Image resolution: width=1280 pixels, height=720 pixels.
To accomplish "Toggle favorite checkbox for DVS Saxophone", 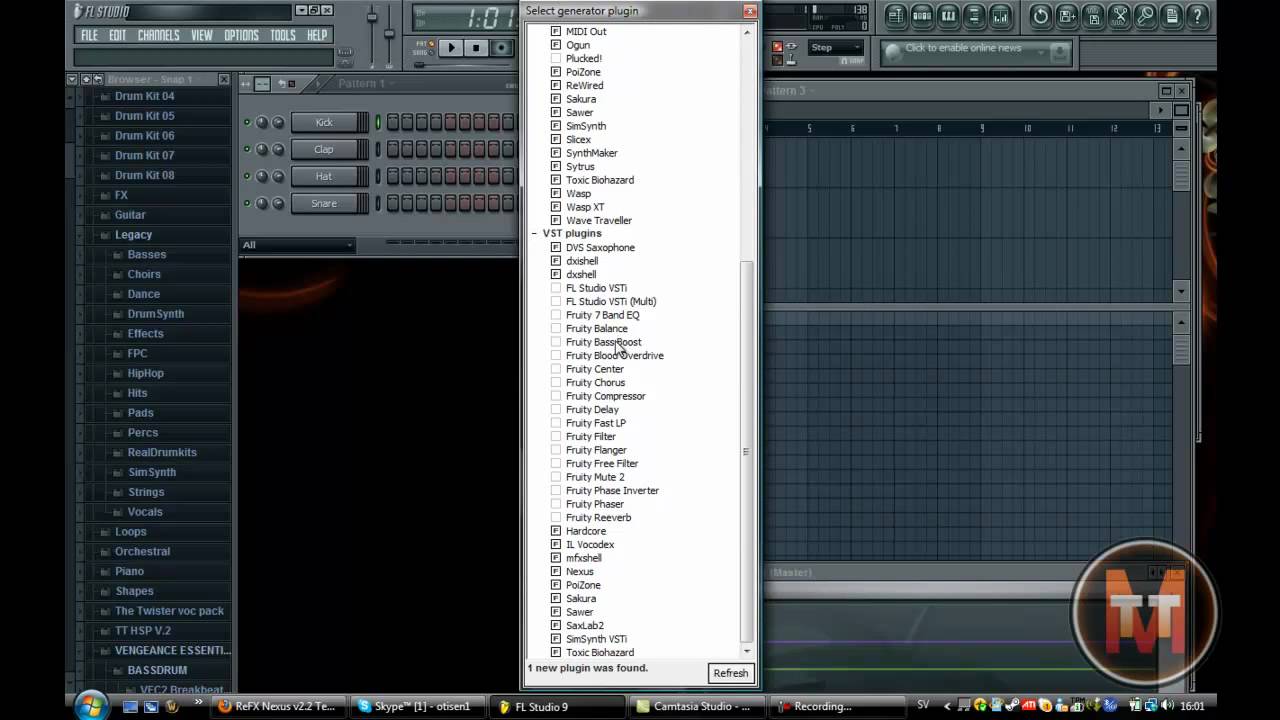I will coord(556,247).
